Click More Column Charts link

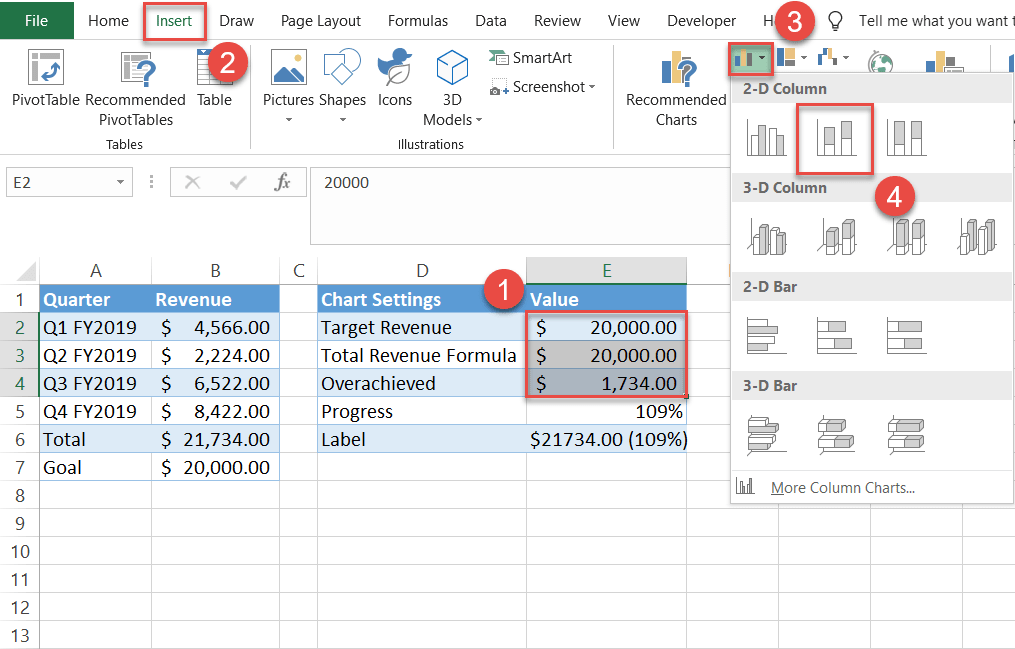[x=842, y=488]
